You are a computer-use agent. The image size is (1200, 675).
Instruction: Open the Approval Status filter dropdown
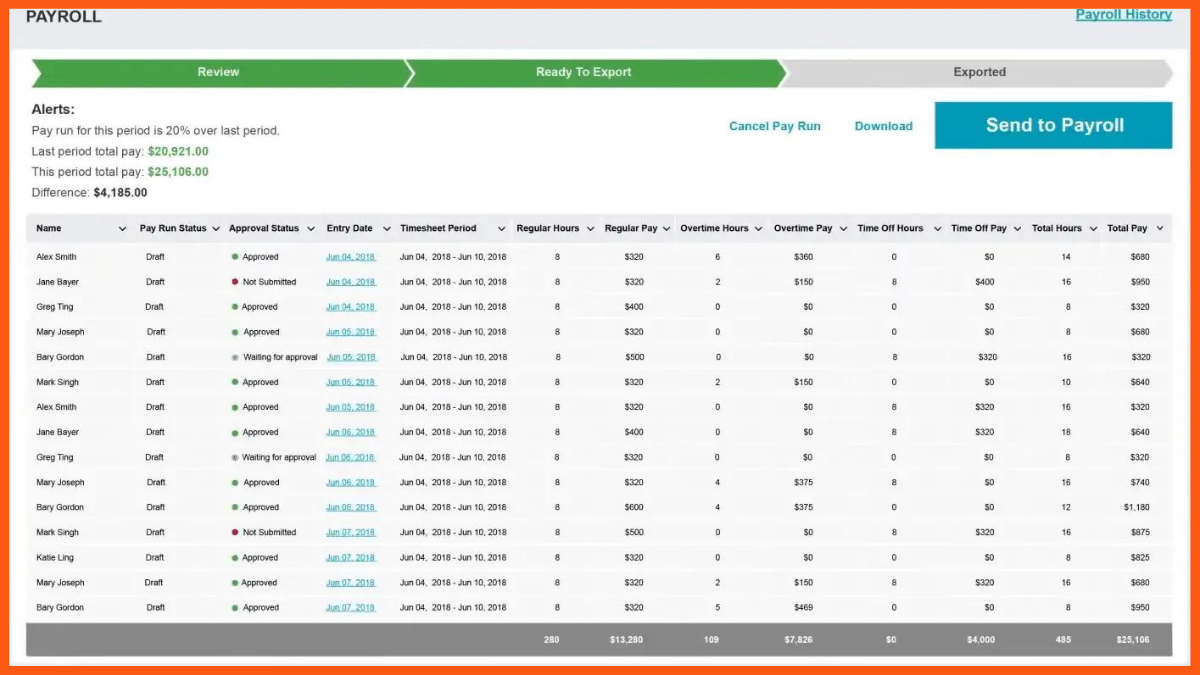[311, 229]
